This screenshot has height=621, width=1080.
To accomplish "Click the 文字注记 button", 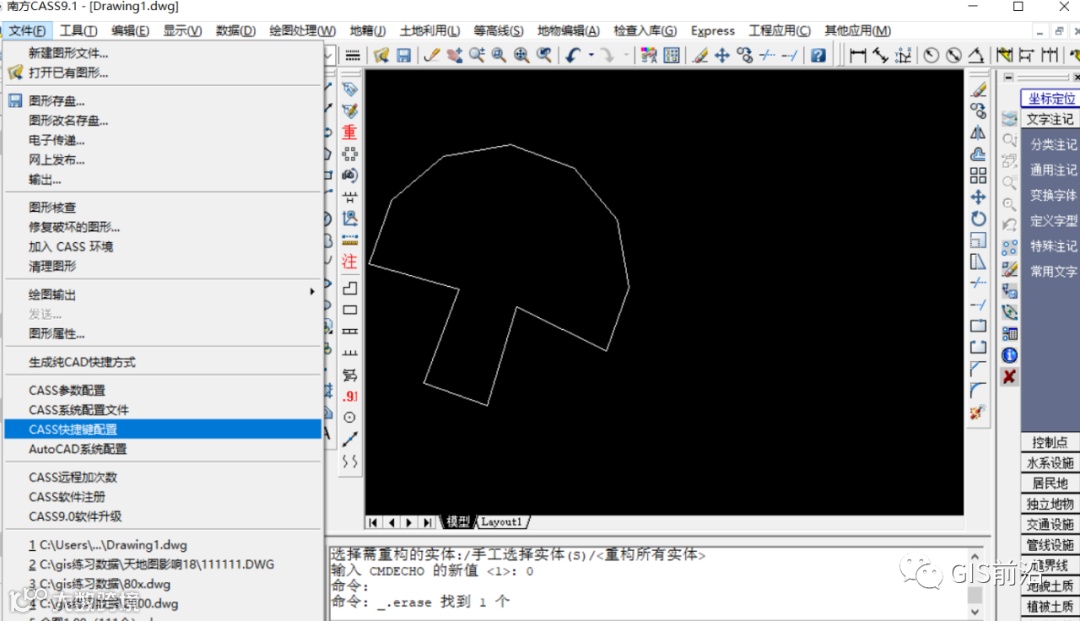I will [1051, 119].
